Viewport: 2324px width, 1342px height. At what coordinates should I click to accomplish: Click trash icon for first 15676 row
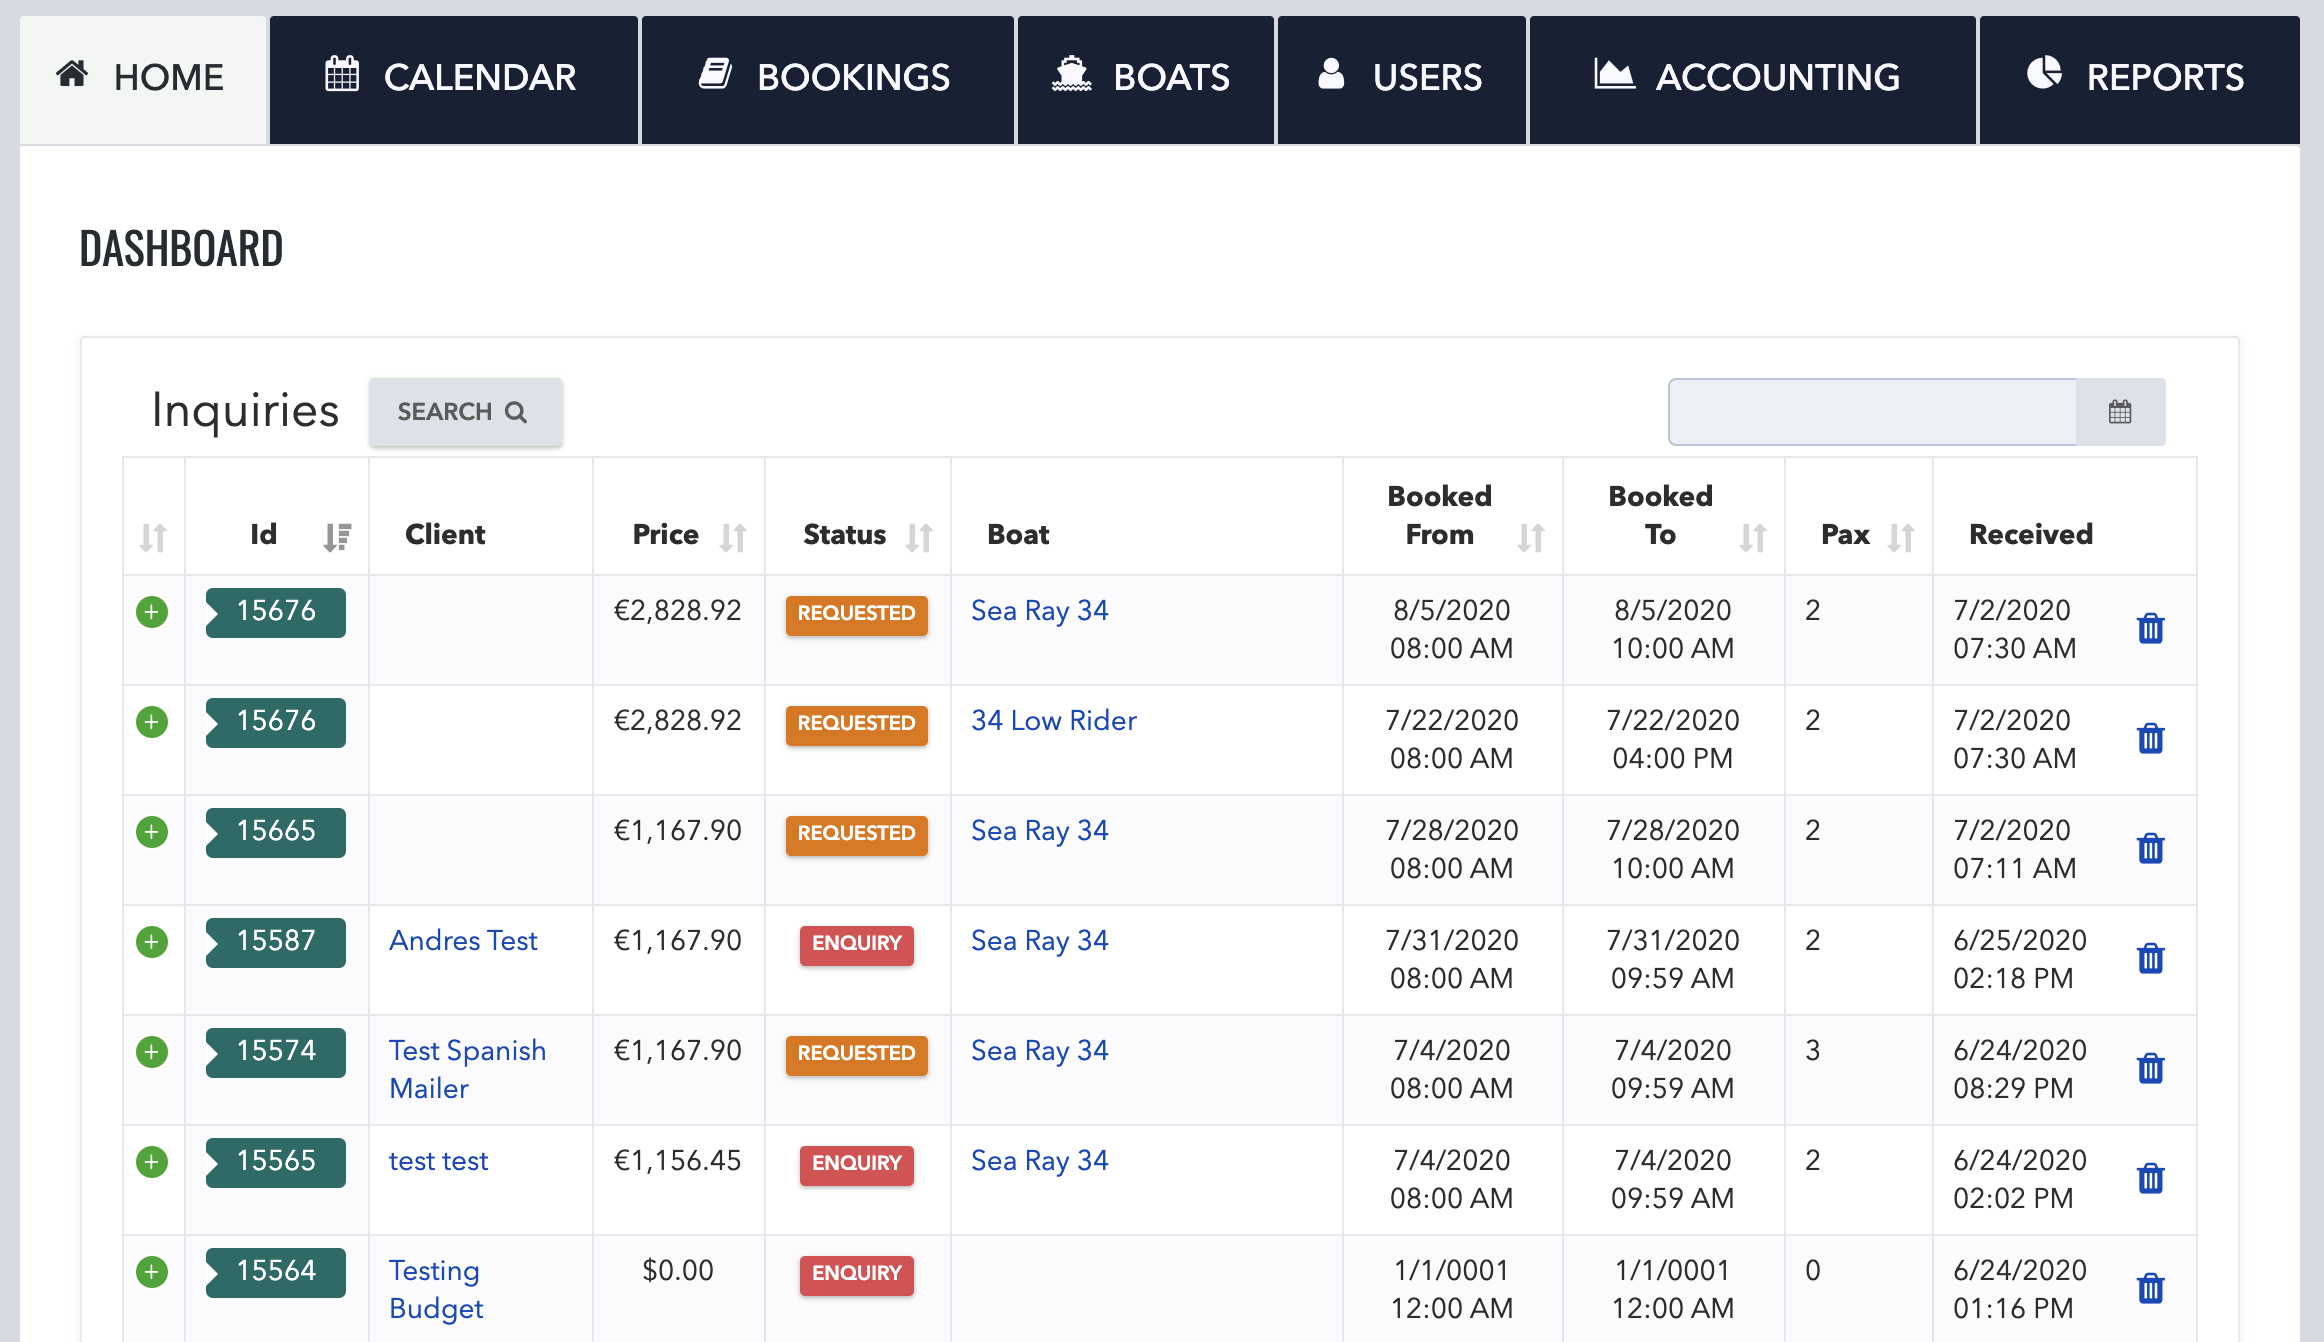[2150, 628]
